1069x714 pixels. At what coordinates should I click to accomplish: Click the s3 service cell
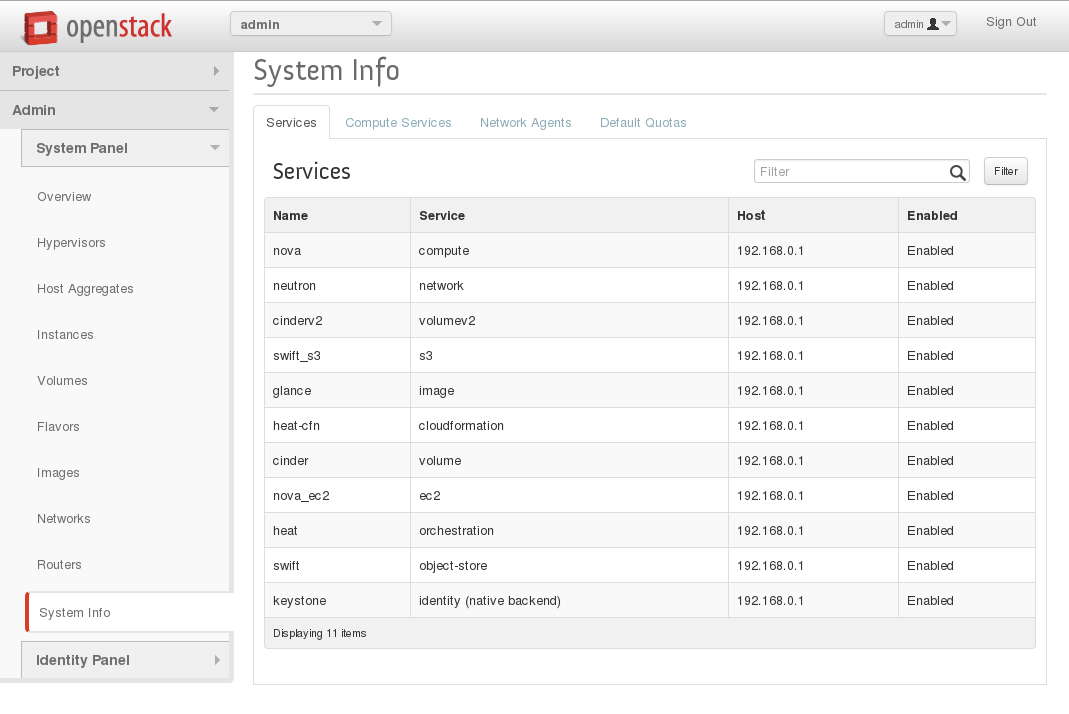[x=569, y=355]
